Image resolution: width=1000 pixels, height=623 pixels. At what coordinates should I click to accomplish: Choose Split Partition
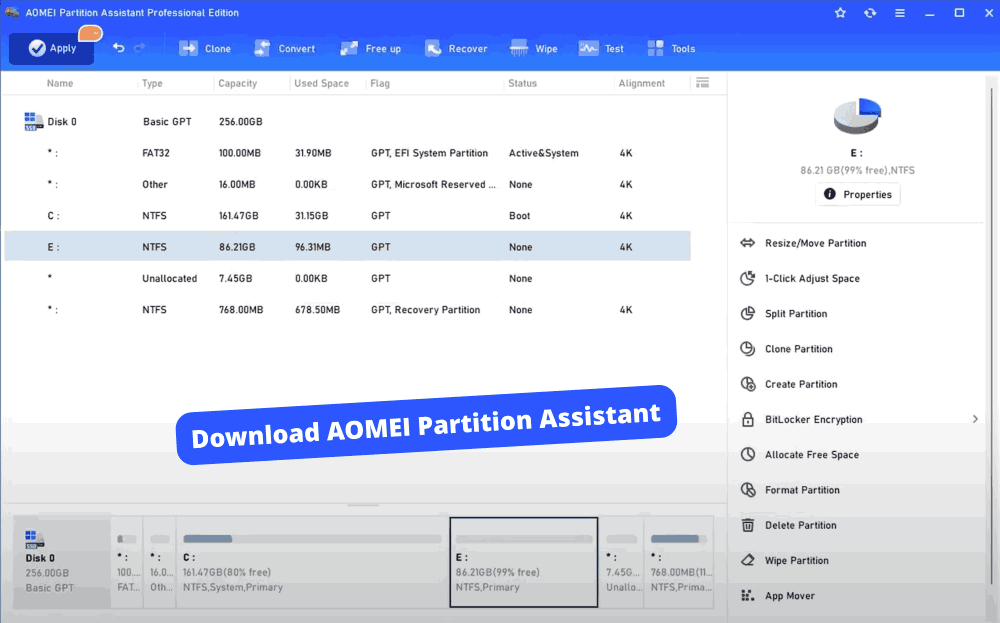pyautogui.click(x=796, y=314)
